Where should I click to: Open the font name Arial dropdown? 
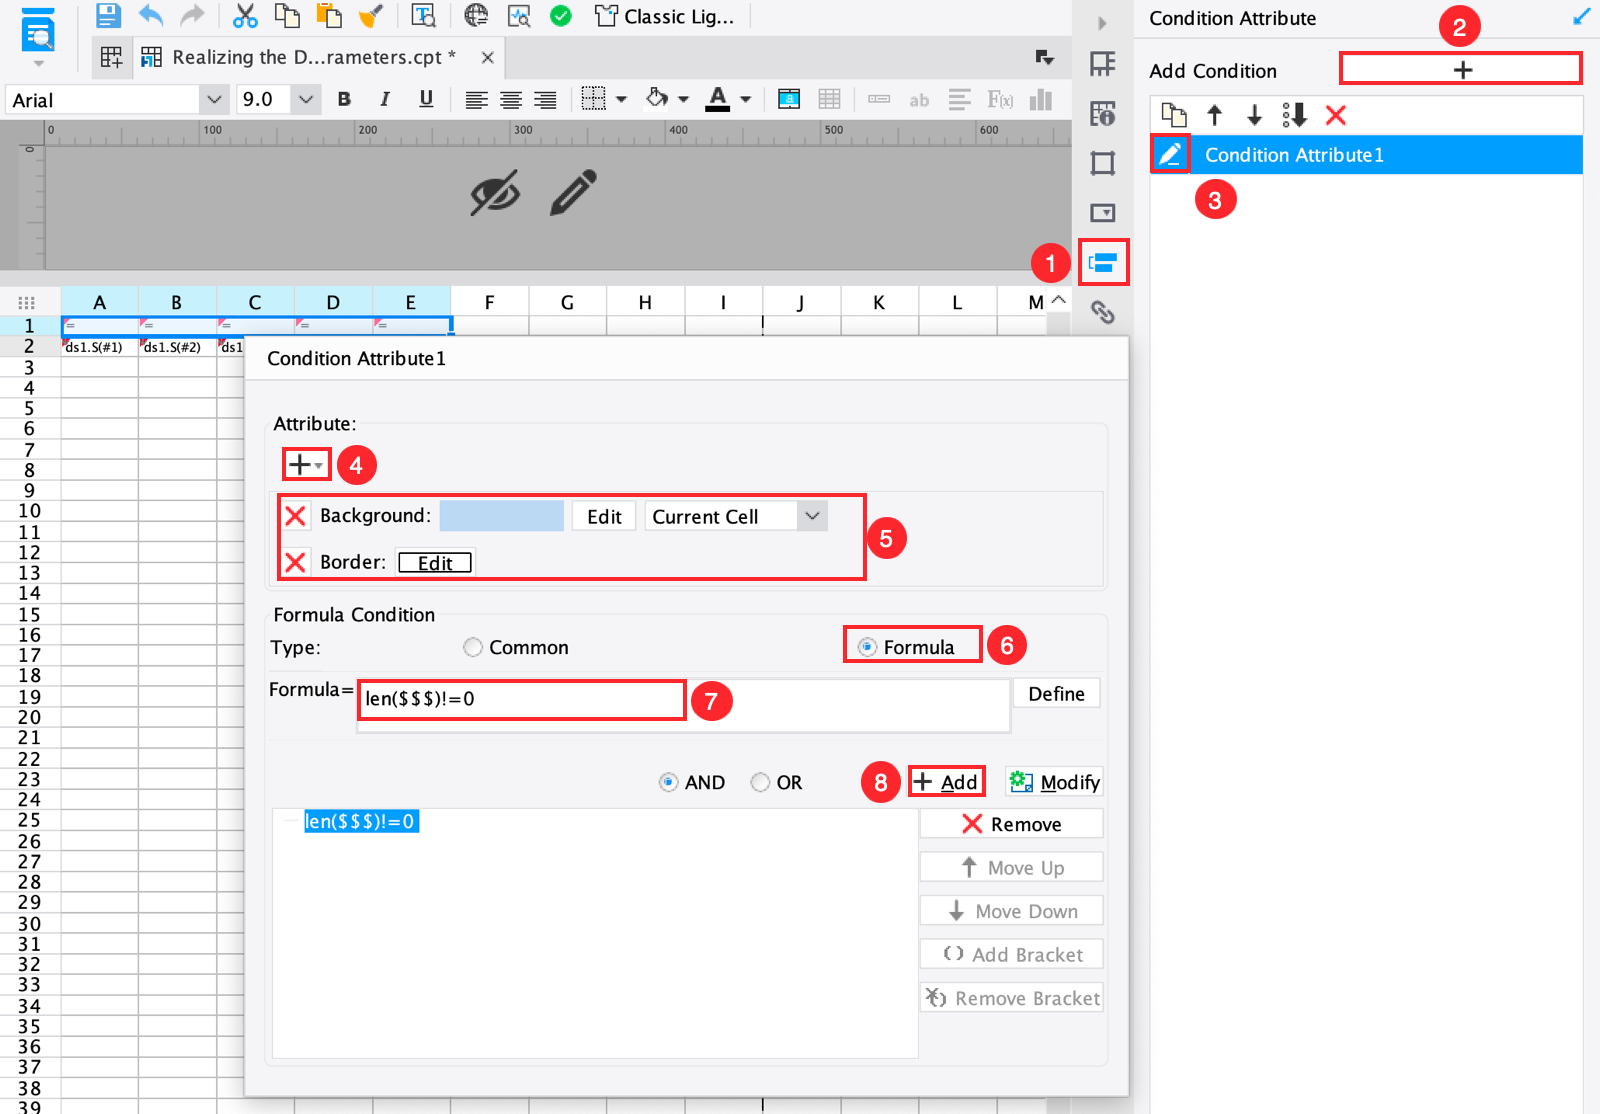point(213,99)
